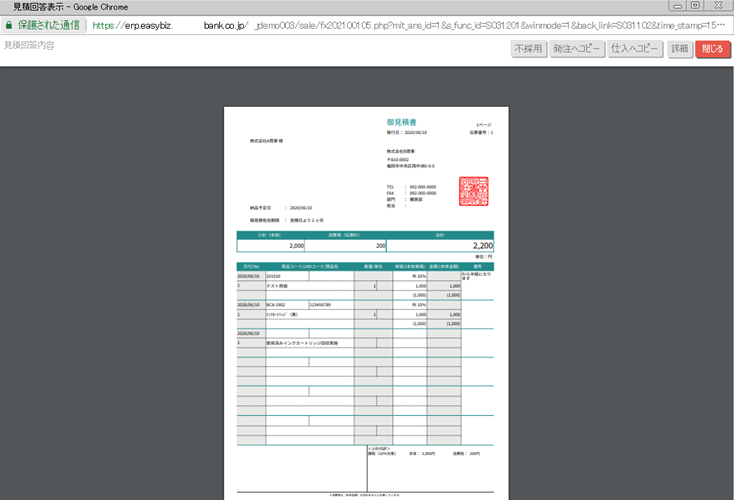This screenshot has height=500, width=734.
Task: Click product code 101010 in first row
Action: [x=273, y=276]
